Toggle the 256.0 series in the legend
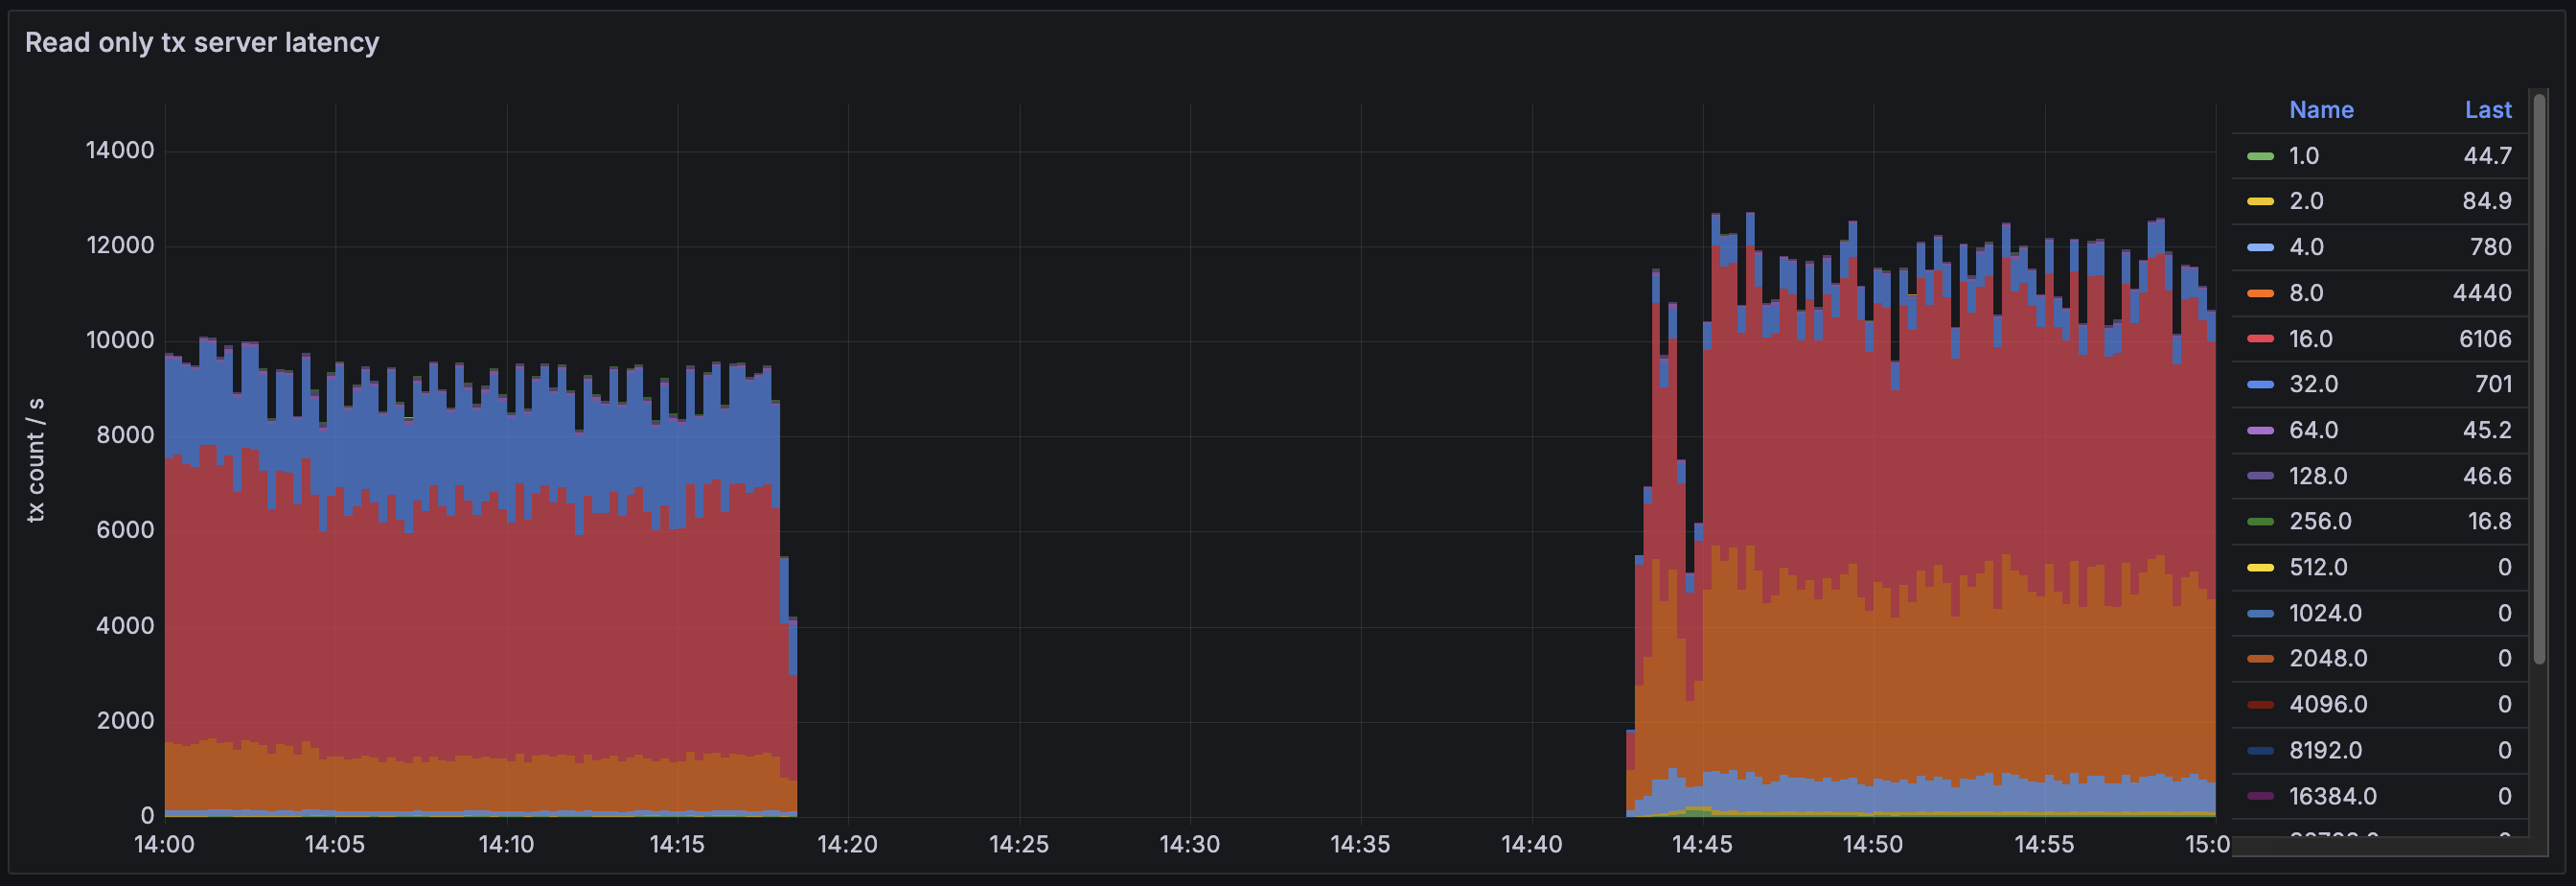The width and height of the screenshot is (2576, 886). pyautogui.click(x=2320, y=521)
